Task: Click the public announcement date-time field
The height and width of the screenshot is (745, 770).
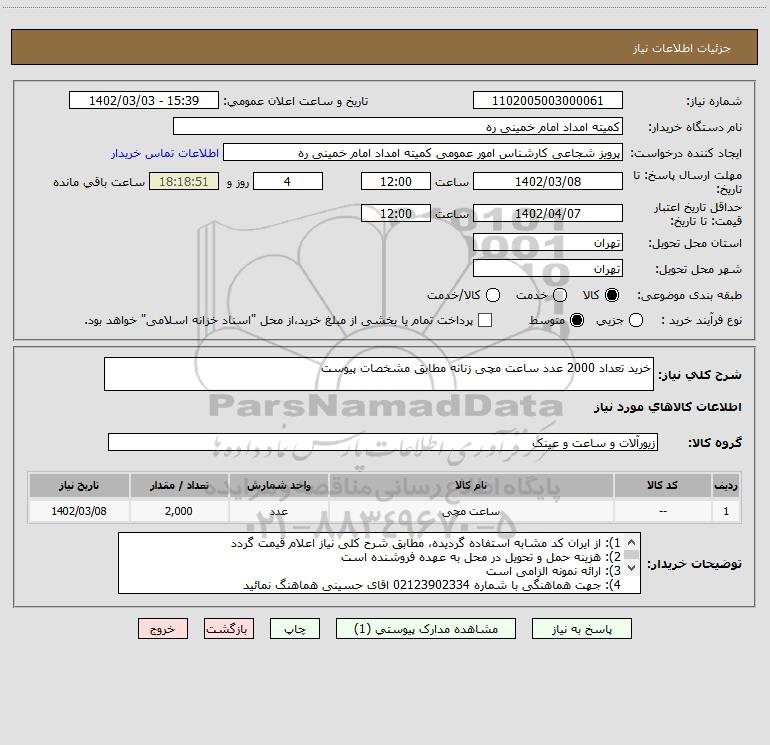Action: click(x=144, y=100)
